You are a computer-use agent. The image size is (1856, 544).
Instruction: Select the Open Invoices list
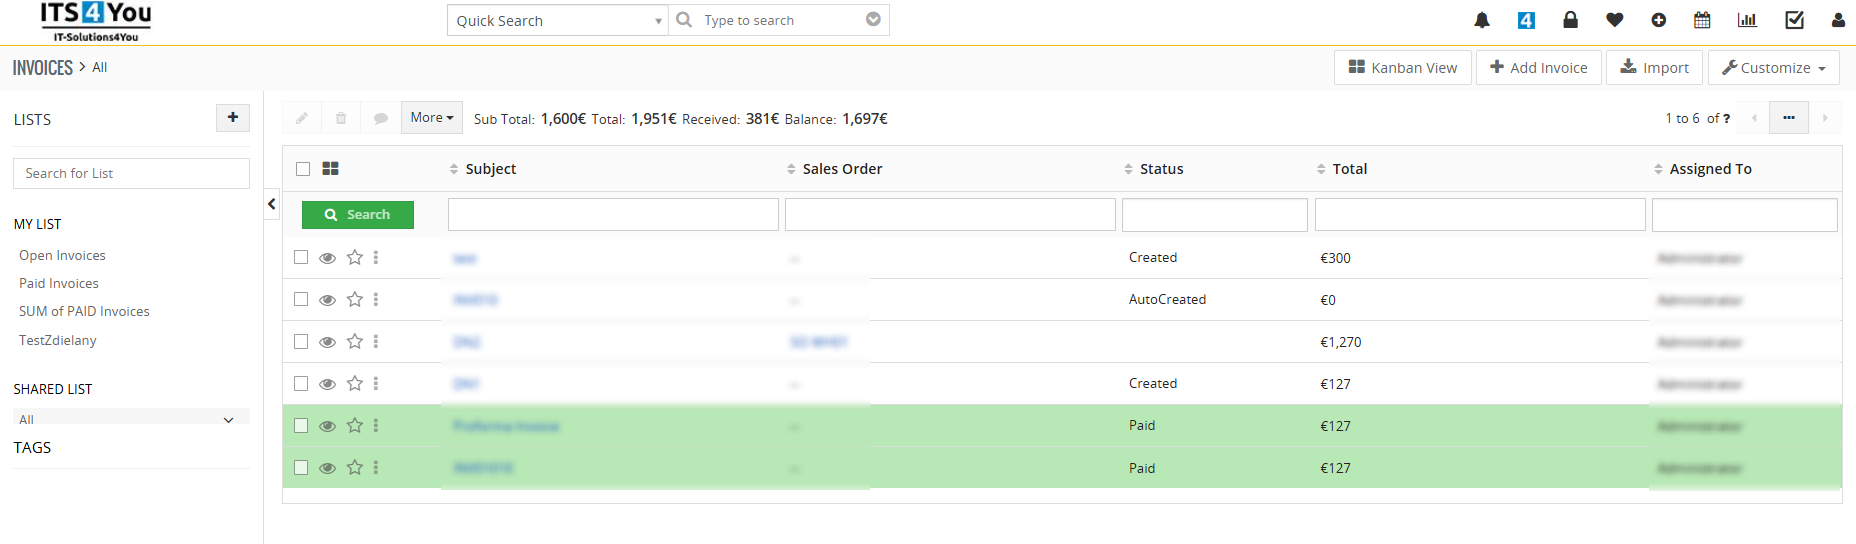pos(62,256)
